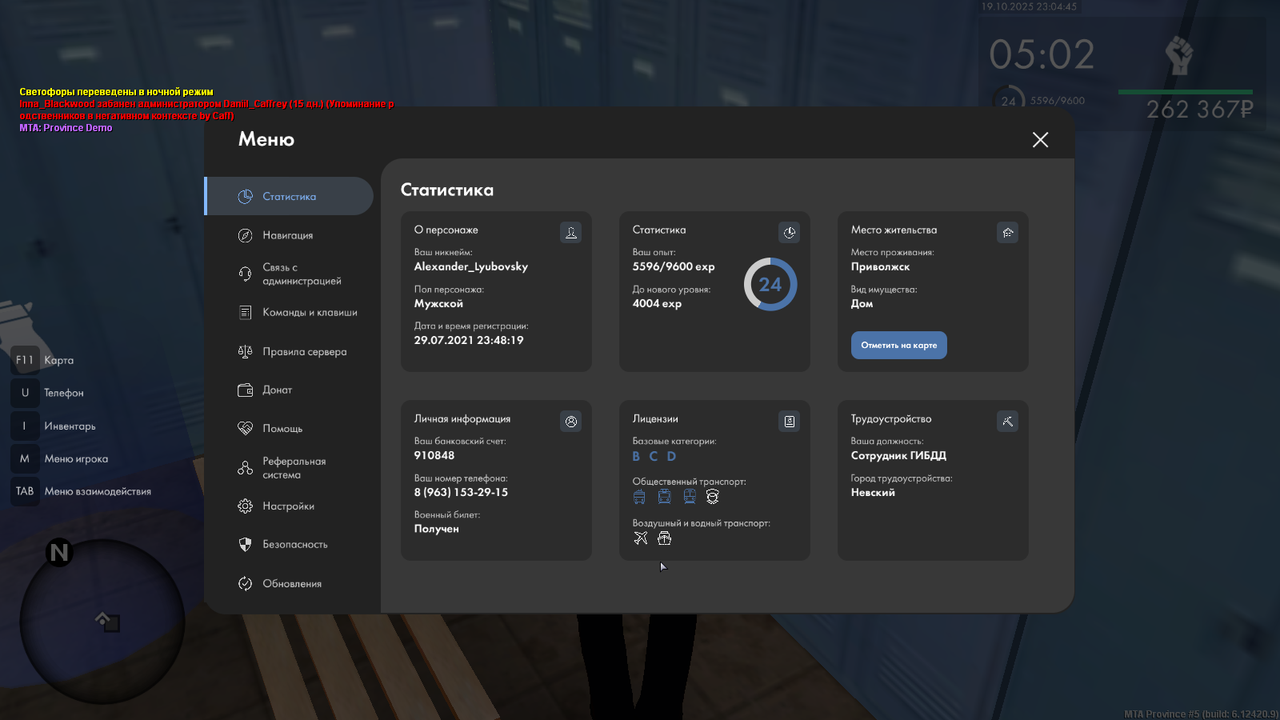
Task: Click the U Телефон hint
Action: coord(49,393)
